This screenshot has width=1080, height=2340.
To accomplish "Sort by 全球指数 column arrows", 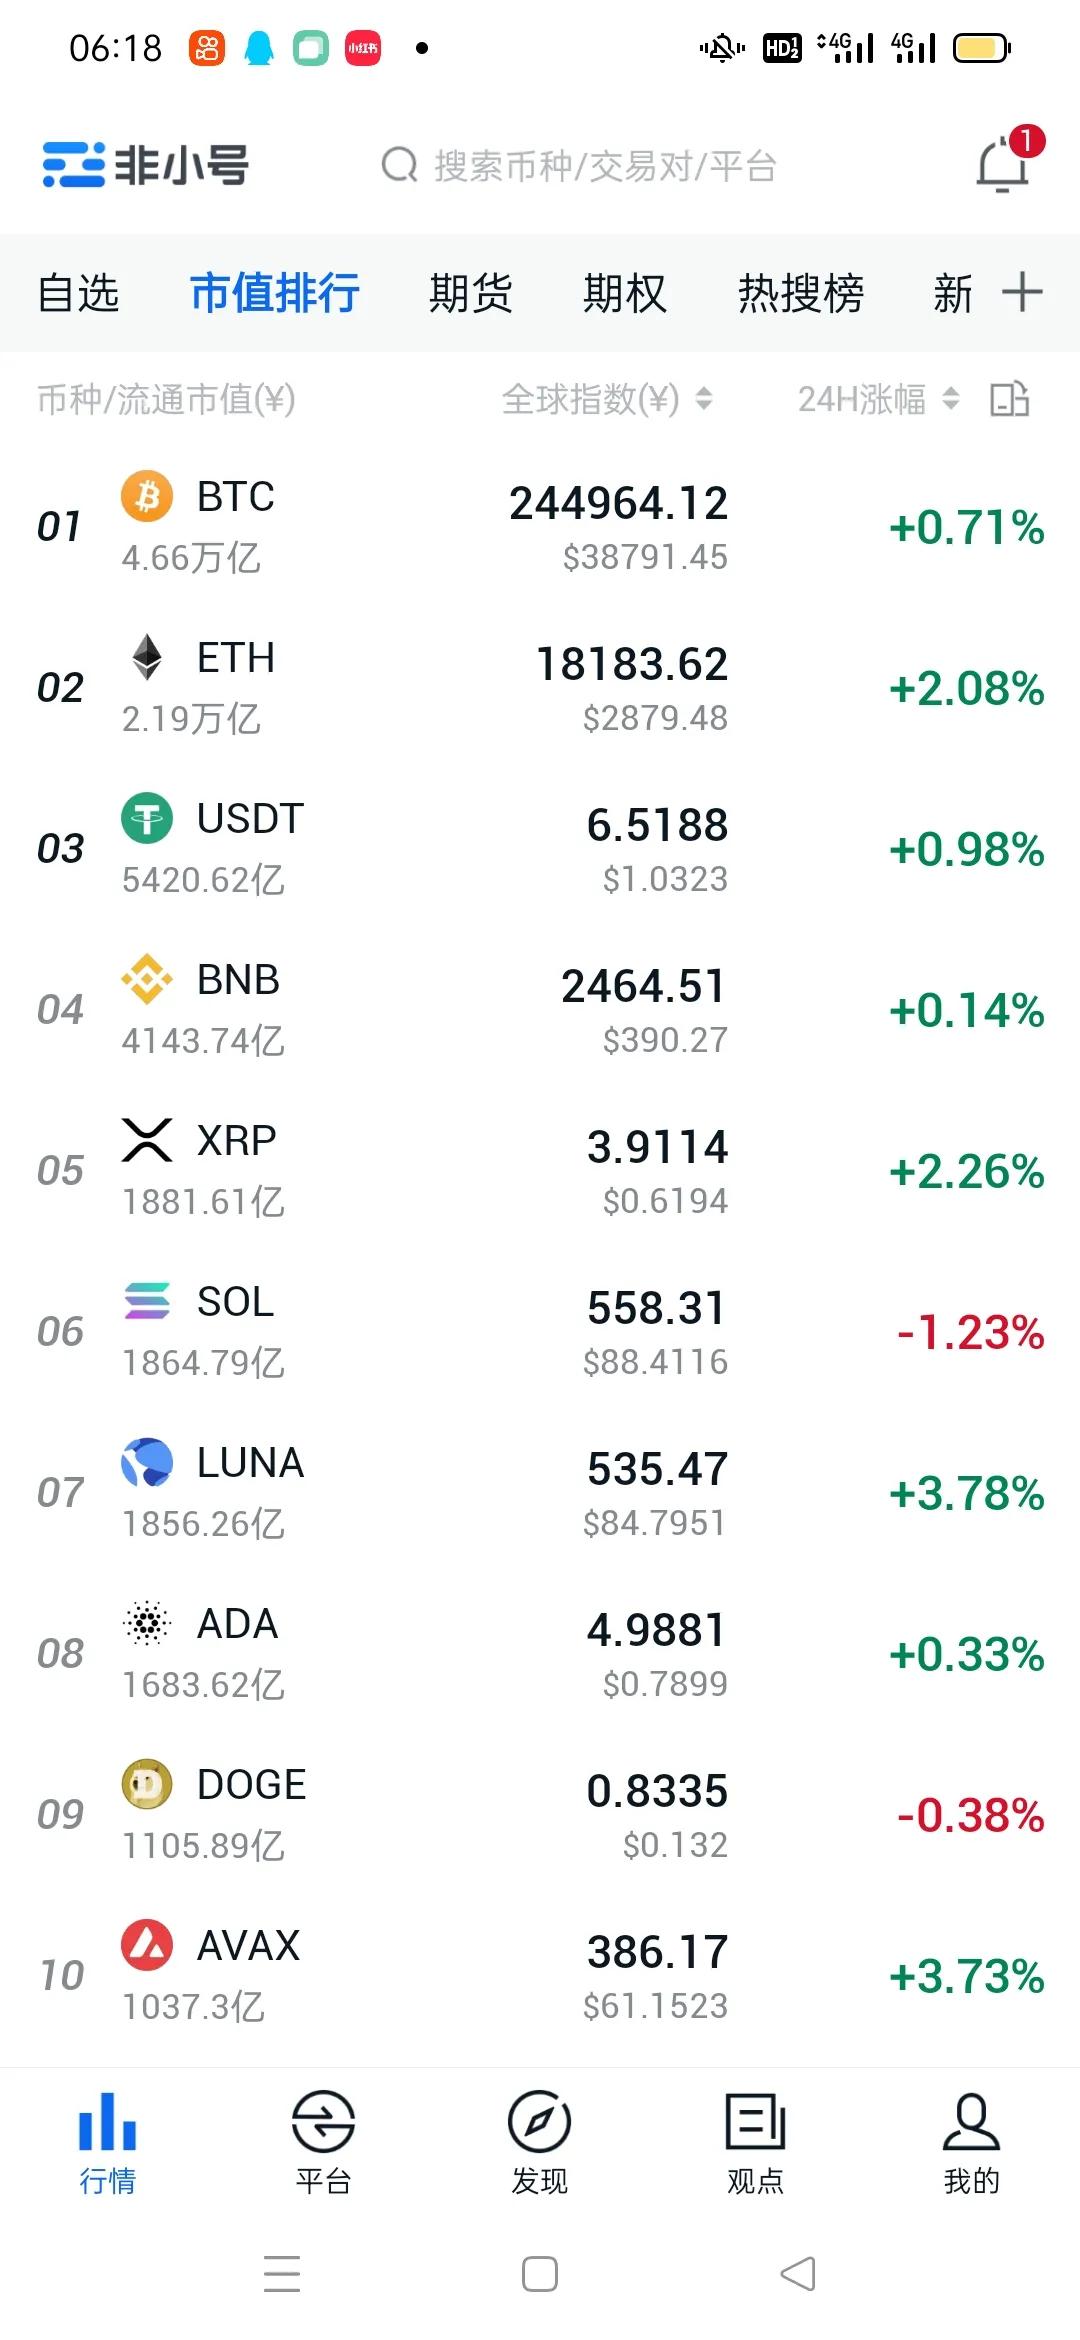I will (x=704, y=399).
